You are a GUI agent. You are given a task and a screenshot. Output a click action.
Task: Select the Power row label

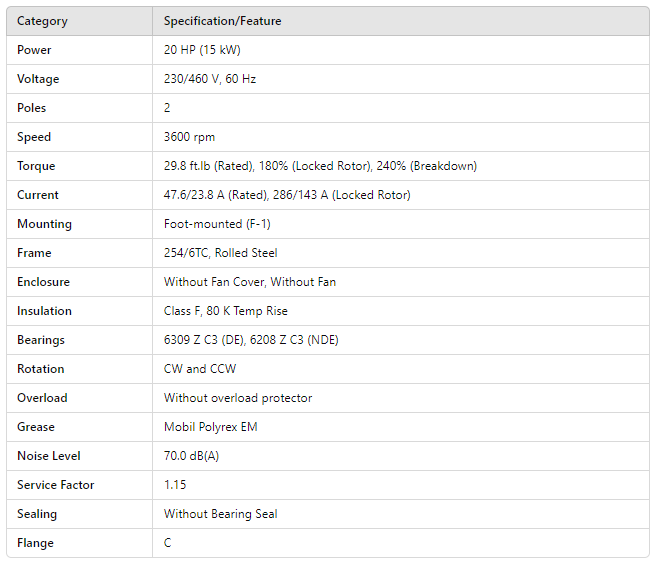34,50
